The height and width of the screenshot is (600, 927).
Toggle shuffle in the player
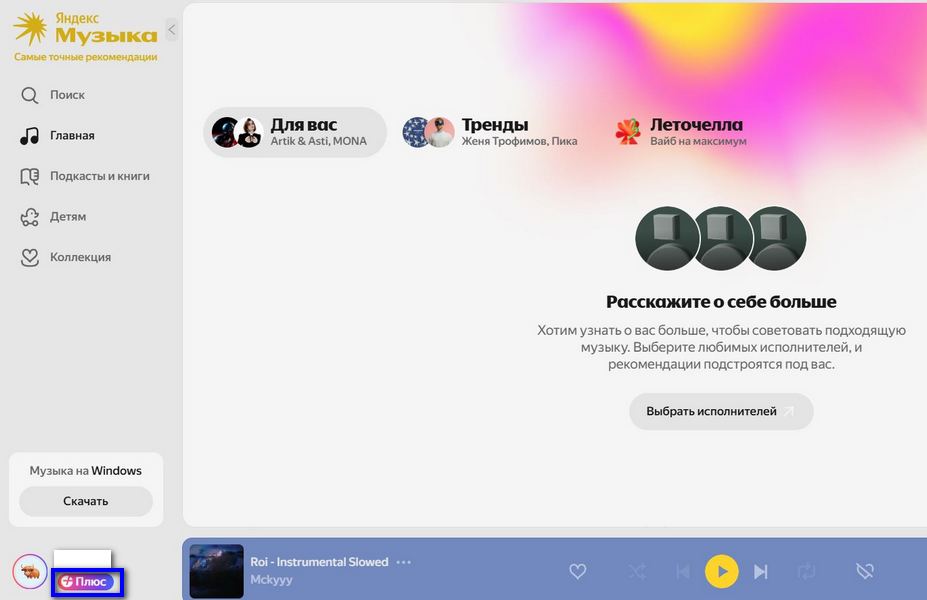point(637,572)
